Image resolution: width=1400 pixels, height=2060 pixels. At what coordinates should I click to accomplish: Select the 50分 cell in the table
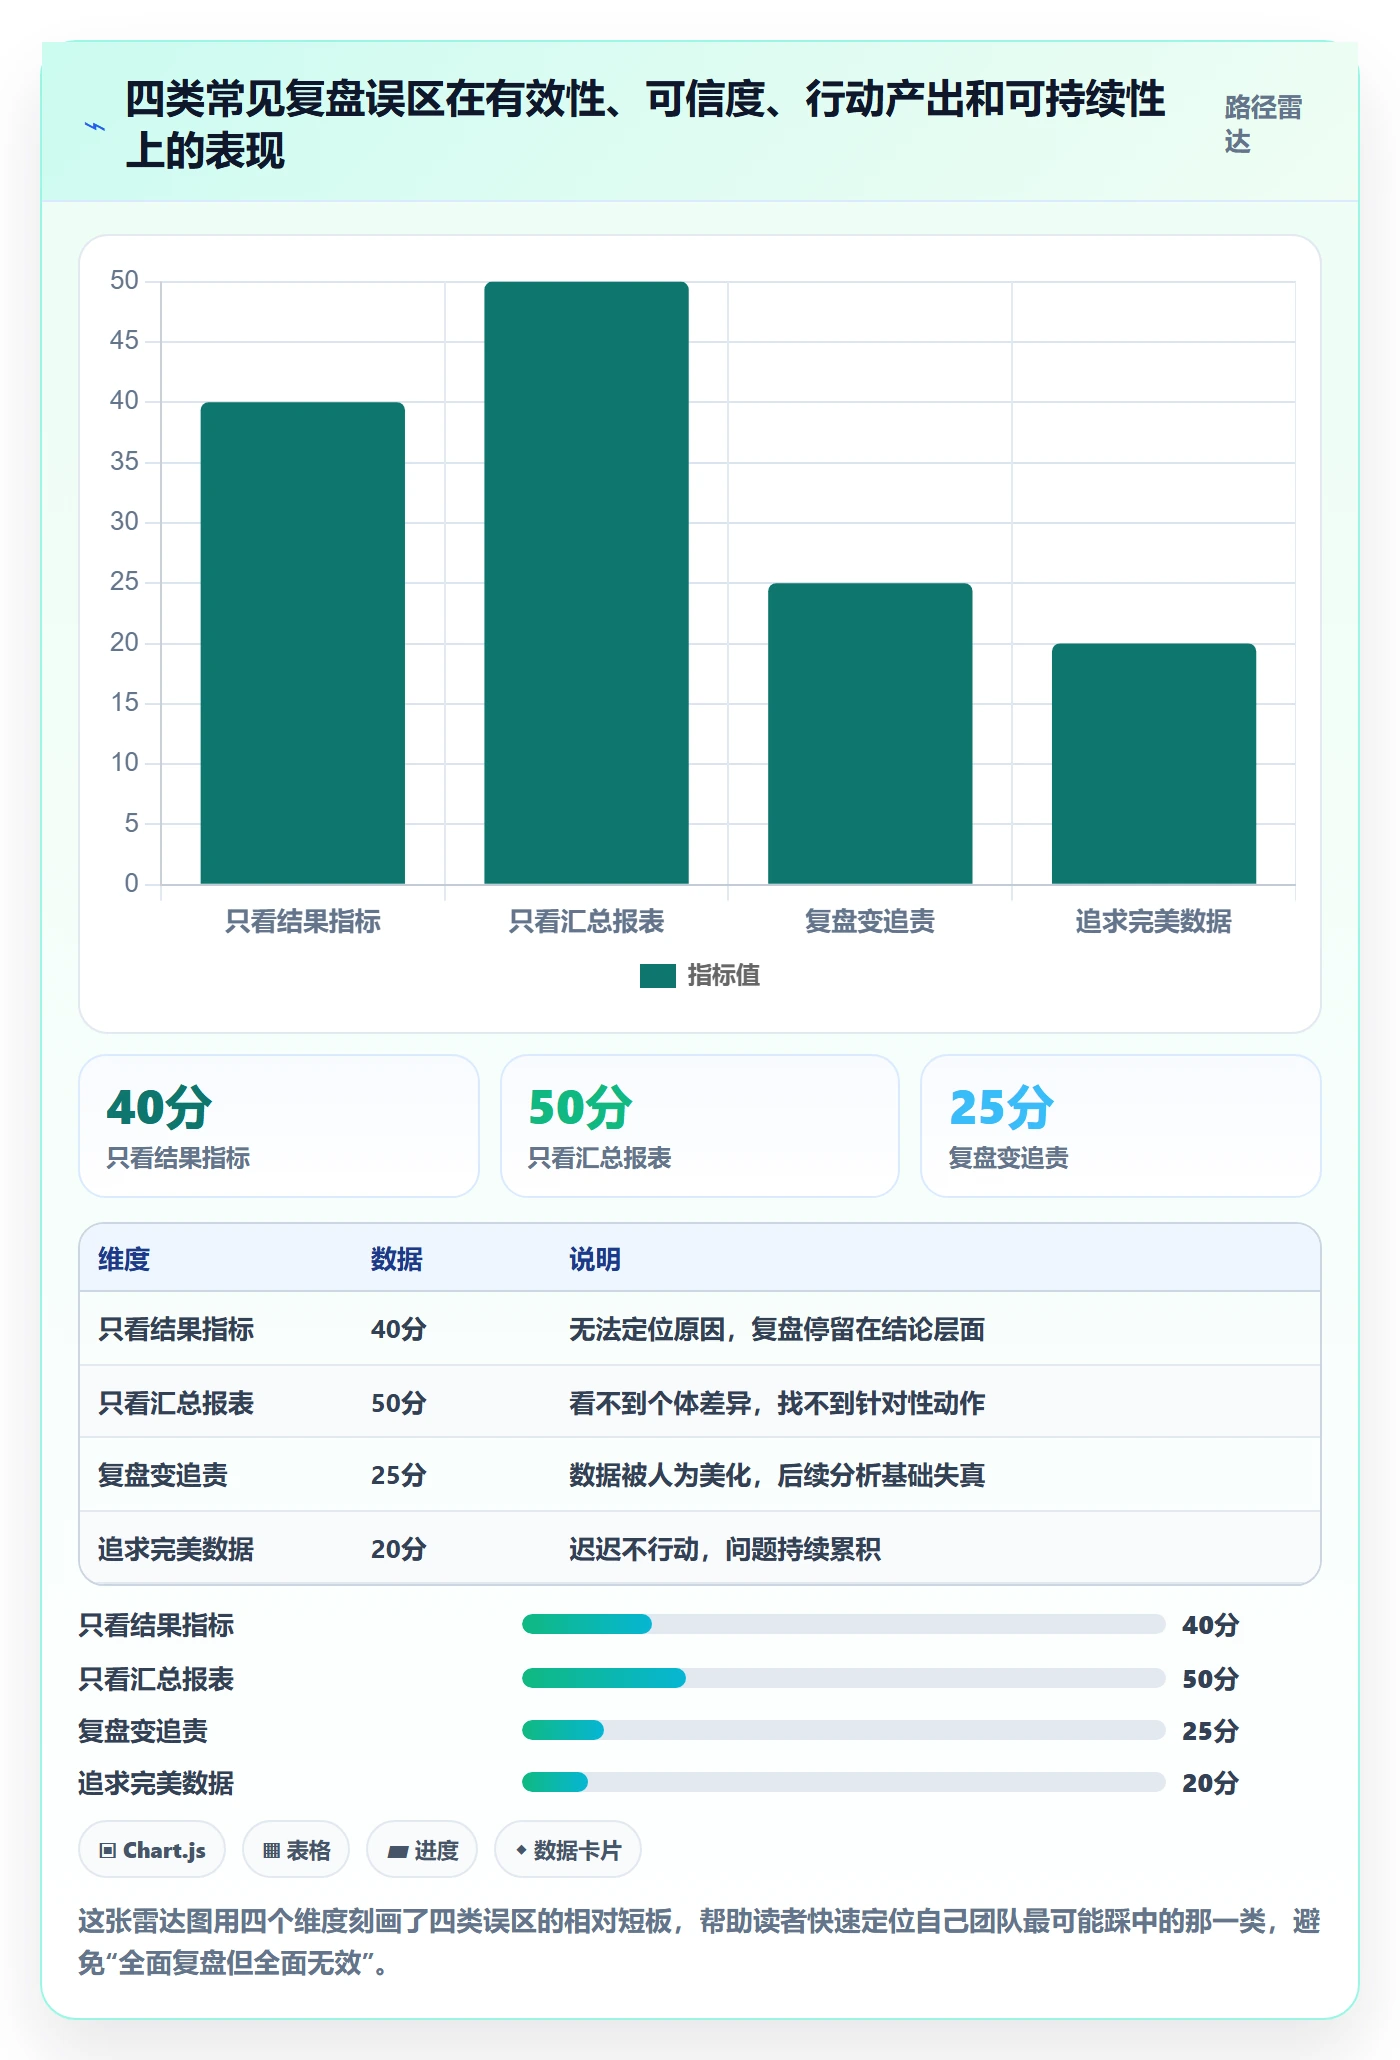click(x=399, y=1403)
